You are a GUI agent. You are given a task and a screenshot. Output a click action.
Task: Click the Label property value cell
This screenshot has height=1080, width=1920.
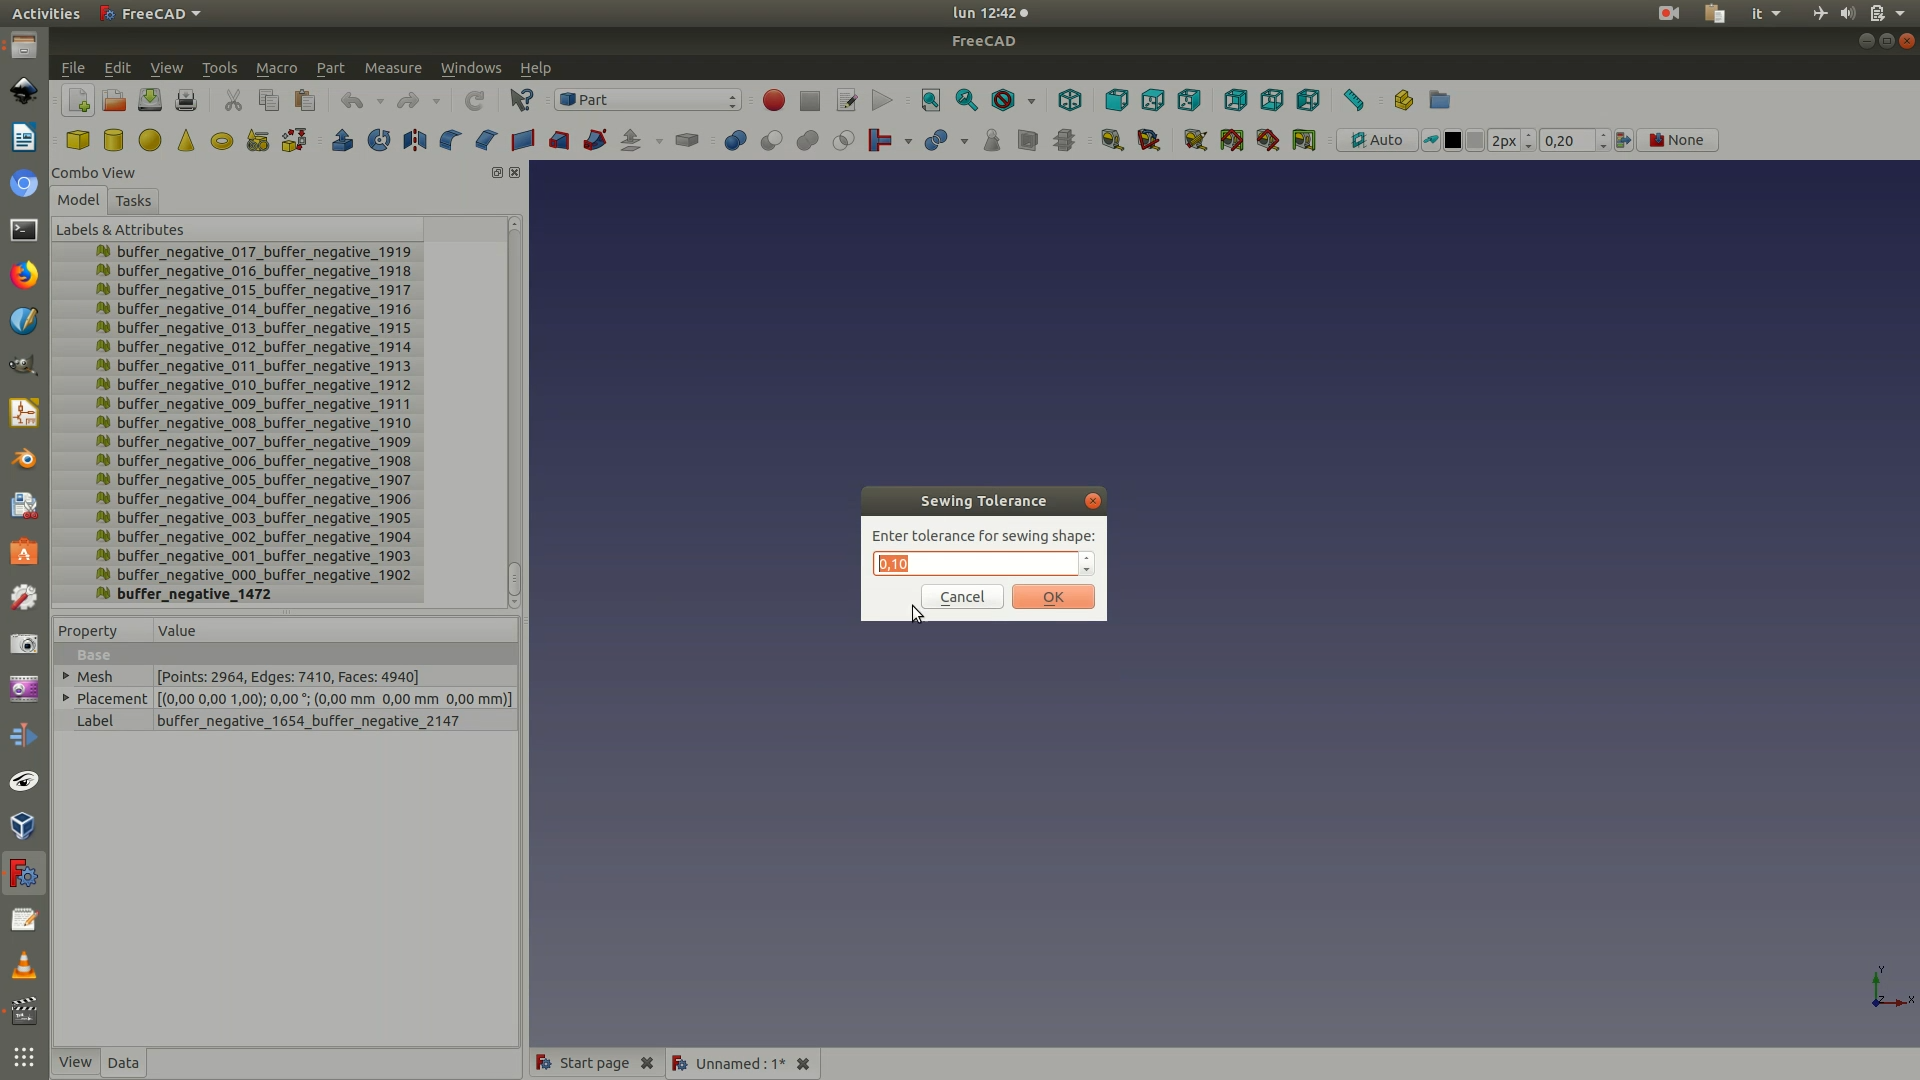click(x=335, y=721)
